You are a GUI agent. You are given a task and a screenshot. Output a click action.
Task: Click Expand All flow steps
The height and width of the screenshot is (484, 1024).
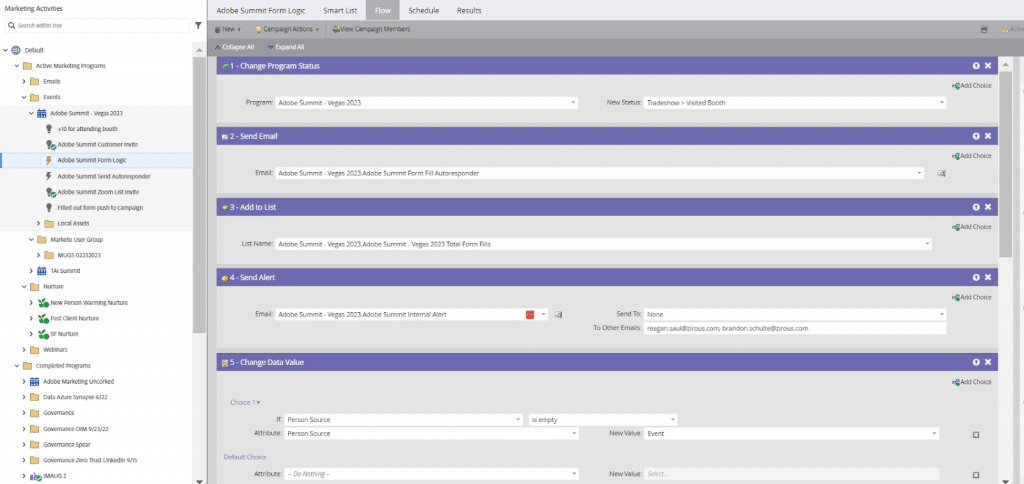pos(285,47)
